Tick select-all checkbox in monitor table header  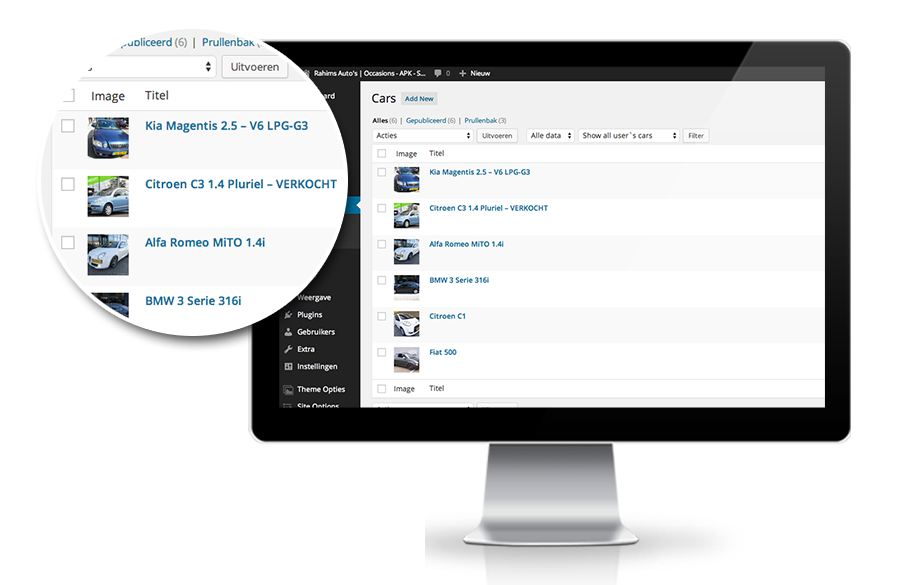(382, 153)
